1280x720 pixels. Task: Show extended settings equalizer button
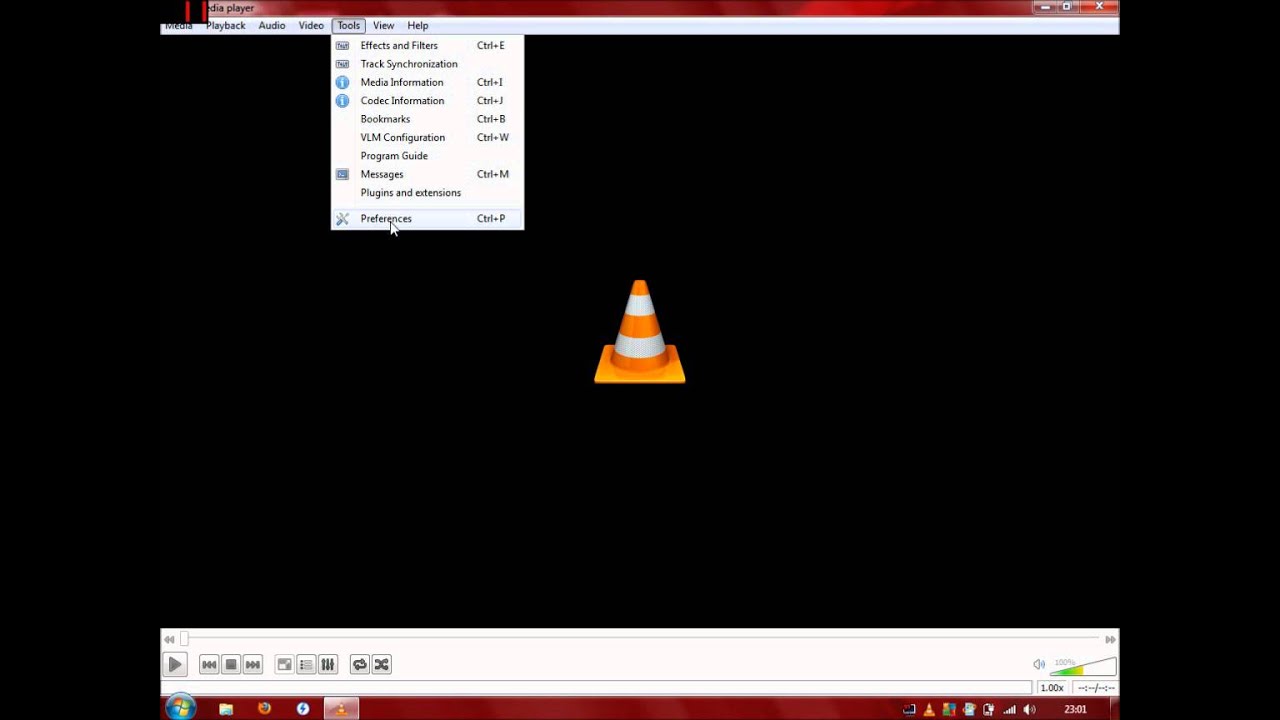tap(328, 664)
